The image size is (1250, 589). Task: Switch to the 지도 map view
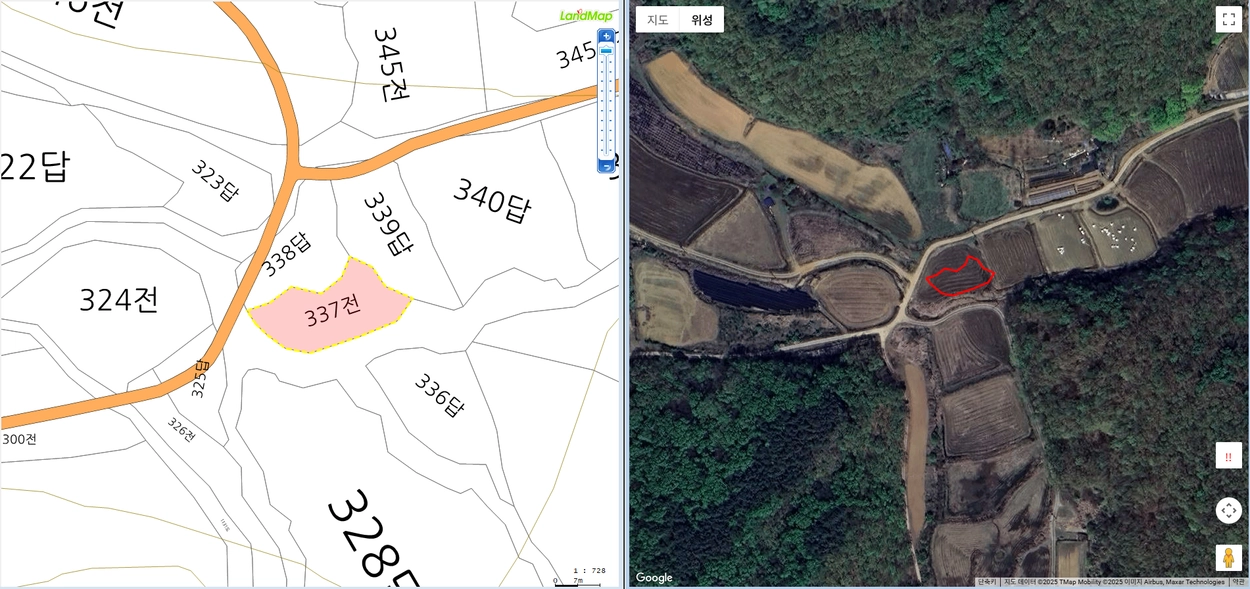click(657, 20)
